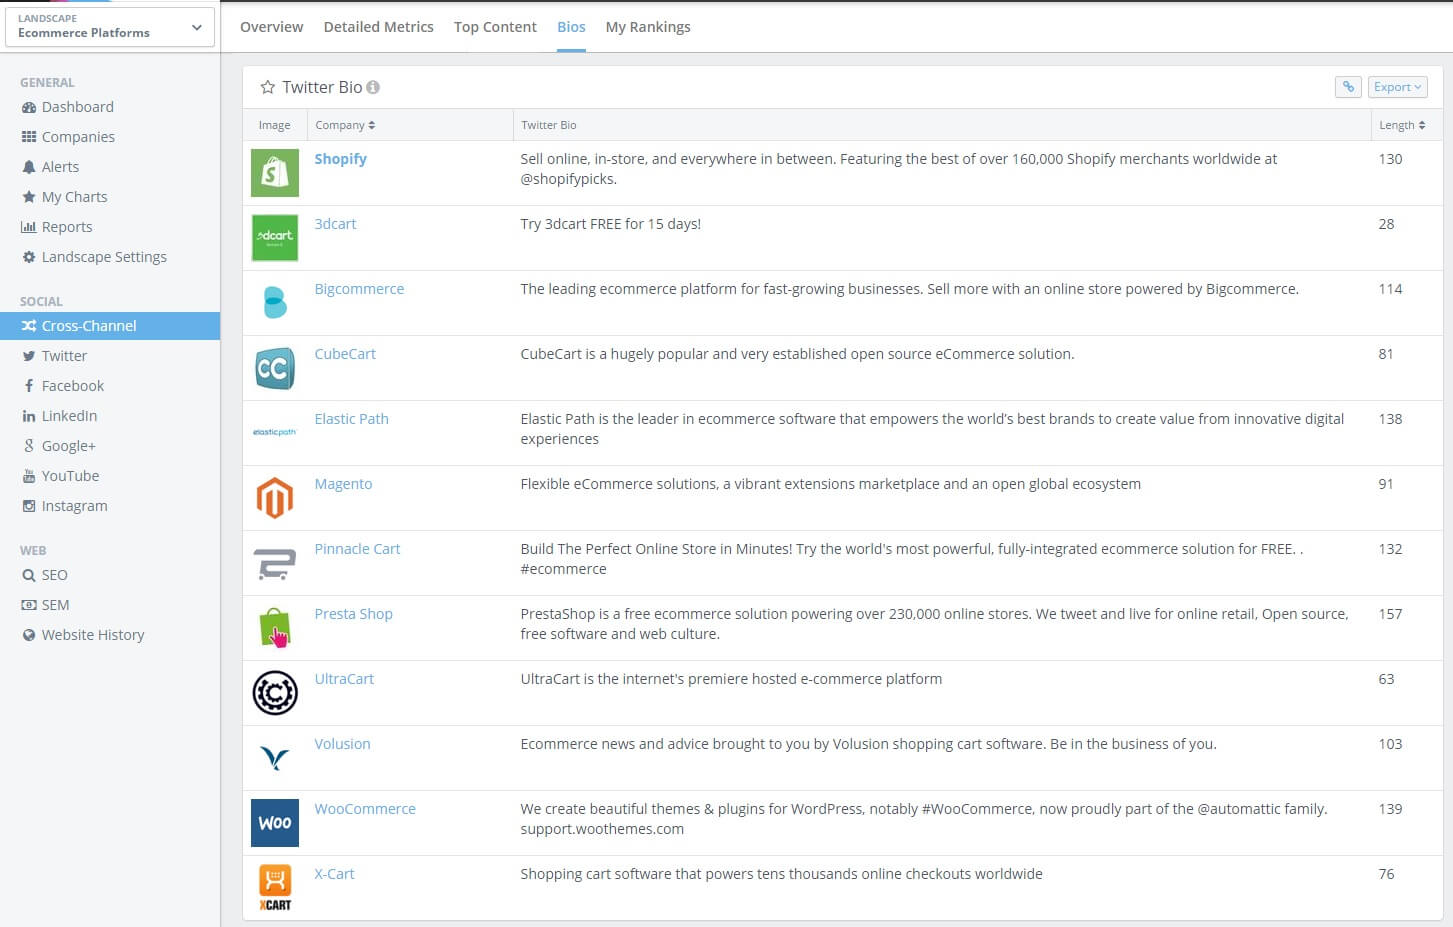Click the Twitter bird icon
The width and height of the screenshot is (1453, 927).
(29, 356)
